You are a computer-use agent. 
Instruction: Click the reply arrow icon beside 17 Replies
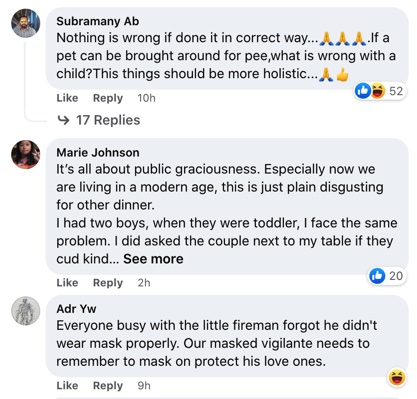point(63,120)
